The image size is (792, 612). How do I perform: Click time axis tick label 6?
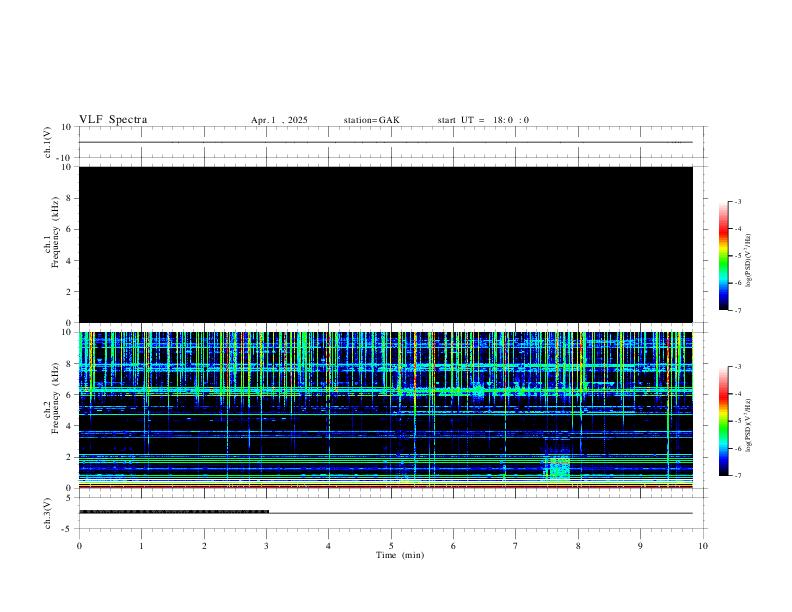(x=453, y=546)
